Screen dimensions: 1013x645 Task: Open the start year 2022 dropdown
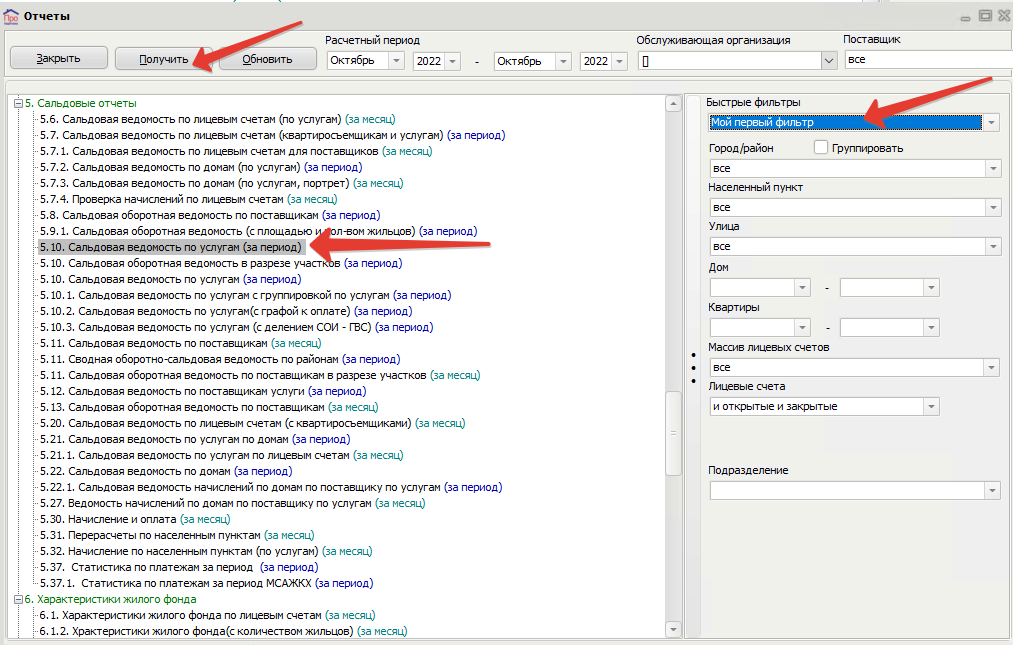point(452,61)
